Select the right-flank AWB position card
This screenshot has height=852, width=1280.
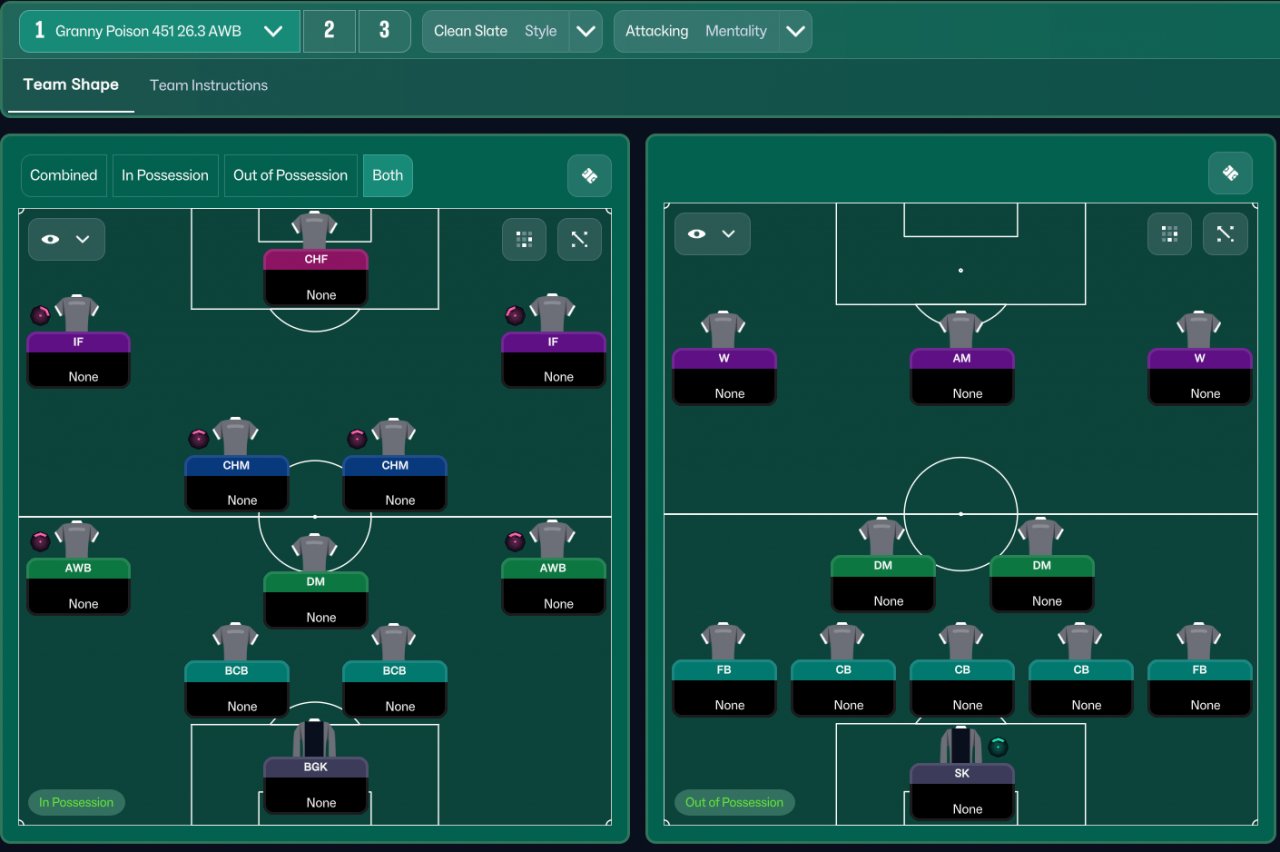[554, 586]
